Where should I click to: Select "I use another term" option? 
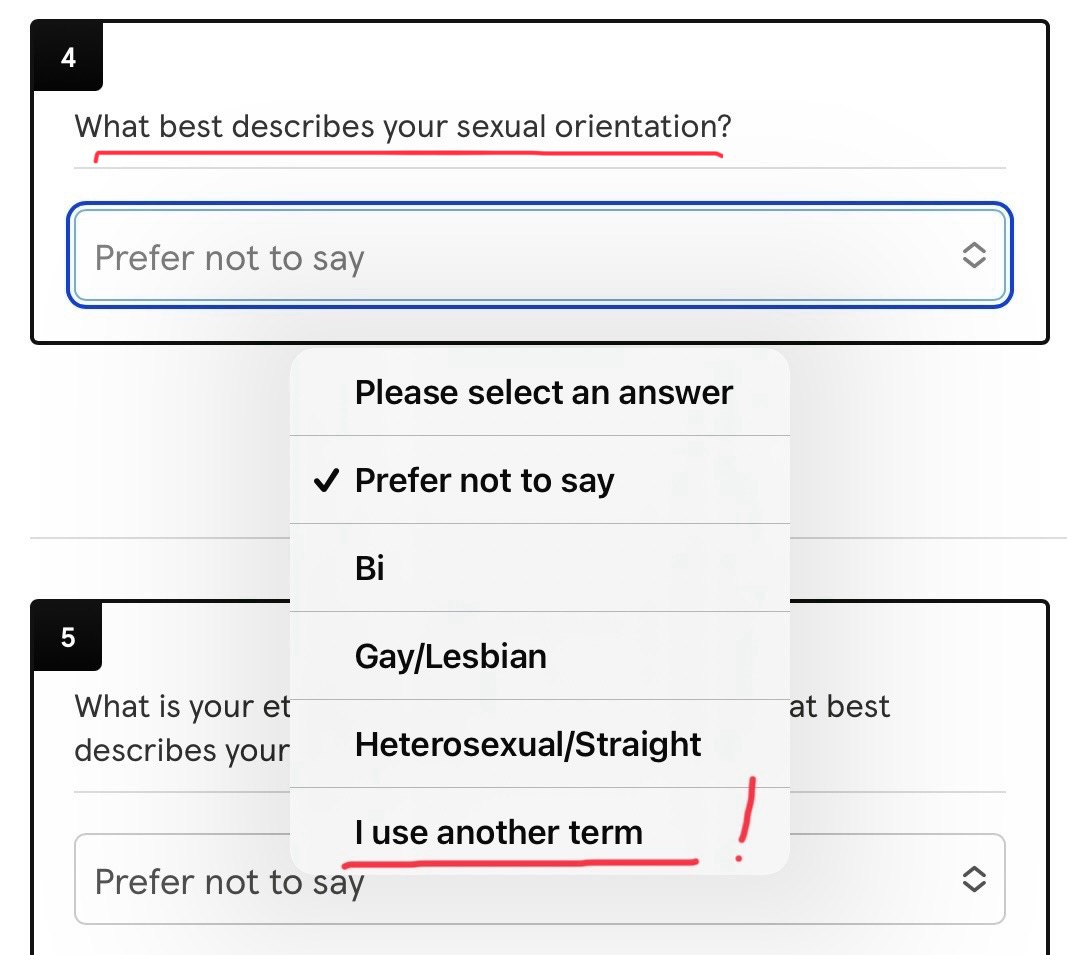point(540,831)
